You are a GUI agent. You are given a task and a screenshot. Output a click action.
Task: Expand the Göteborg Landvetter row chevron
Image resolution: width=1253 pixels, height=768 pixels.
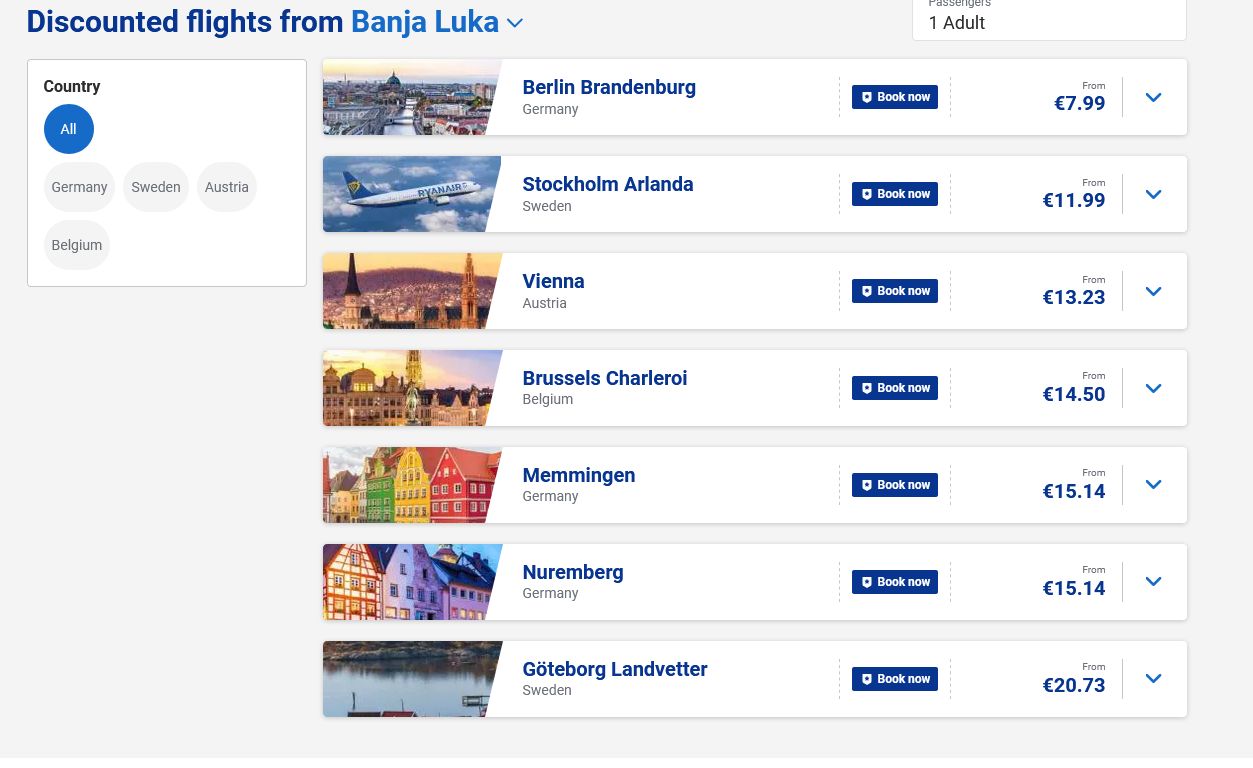[1153, 679]
